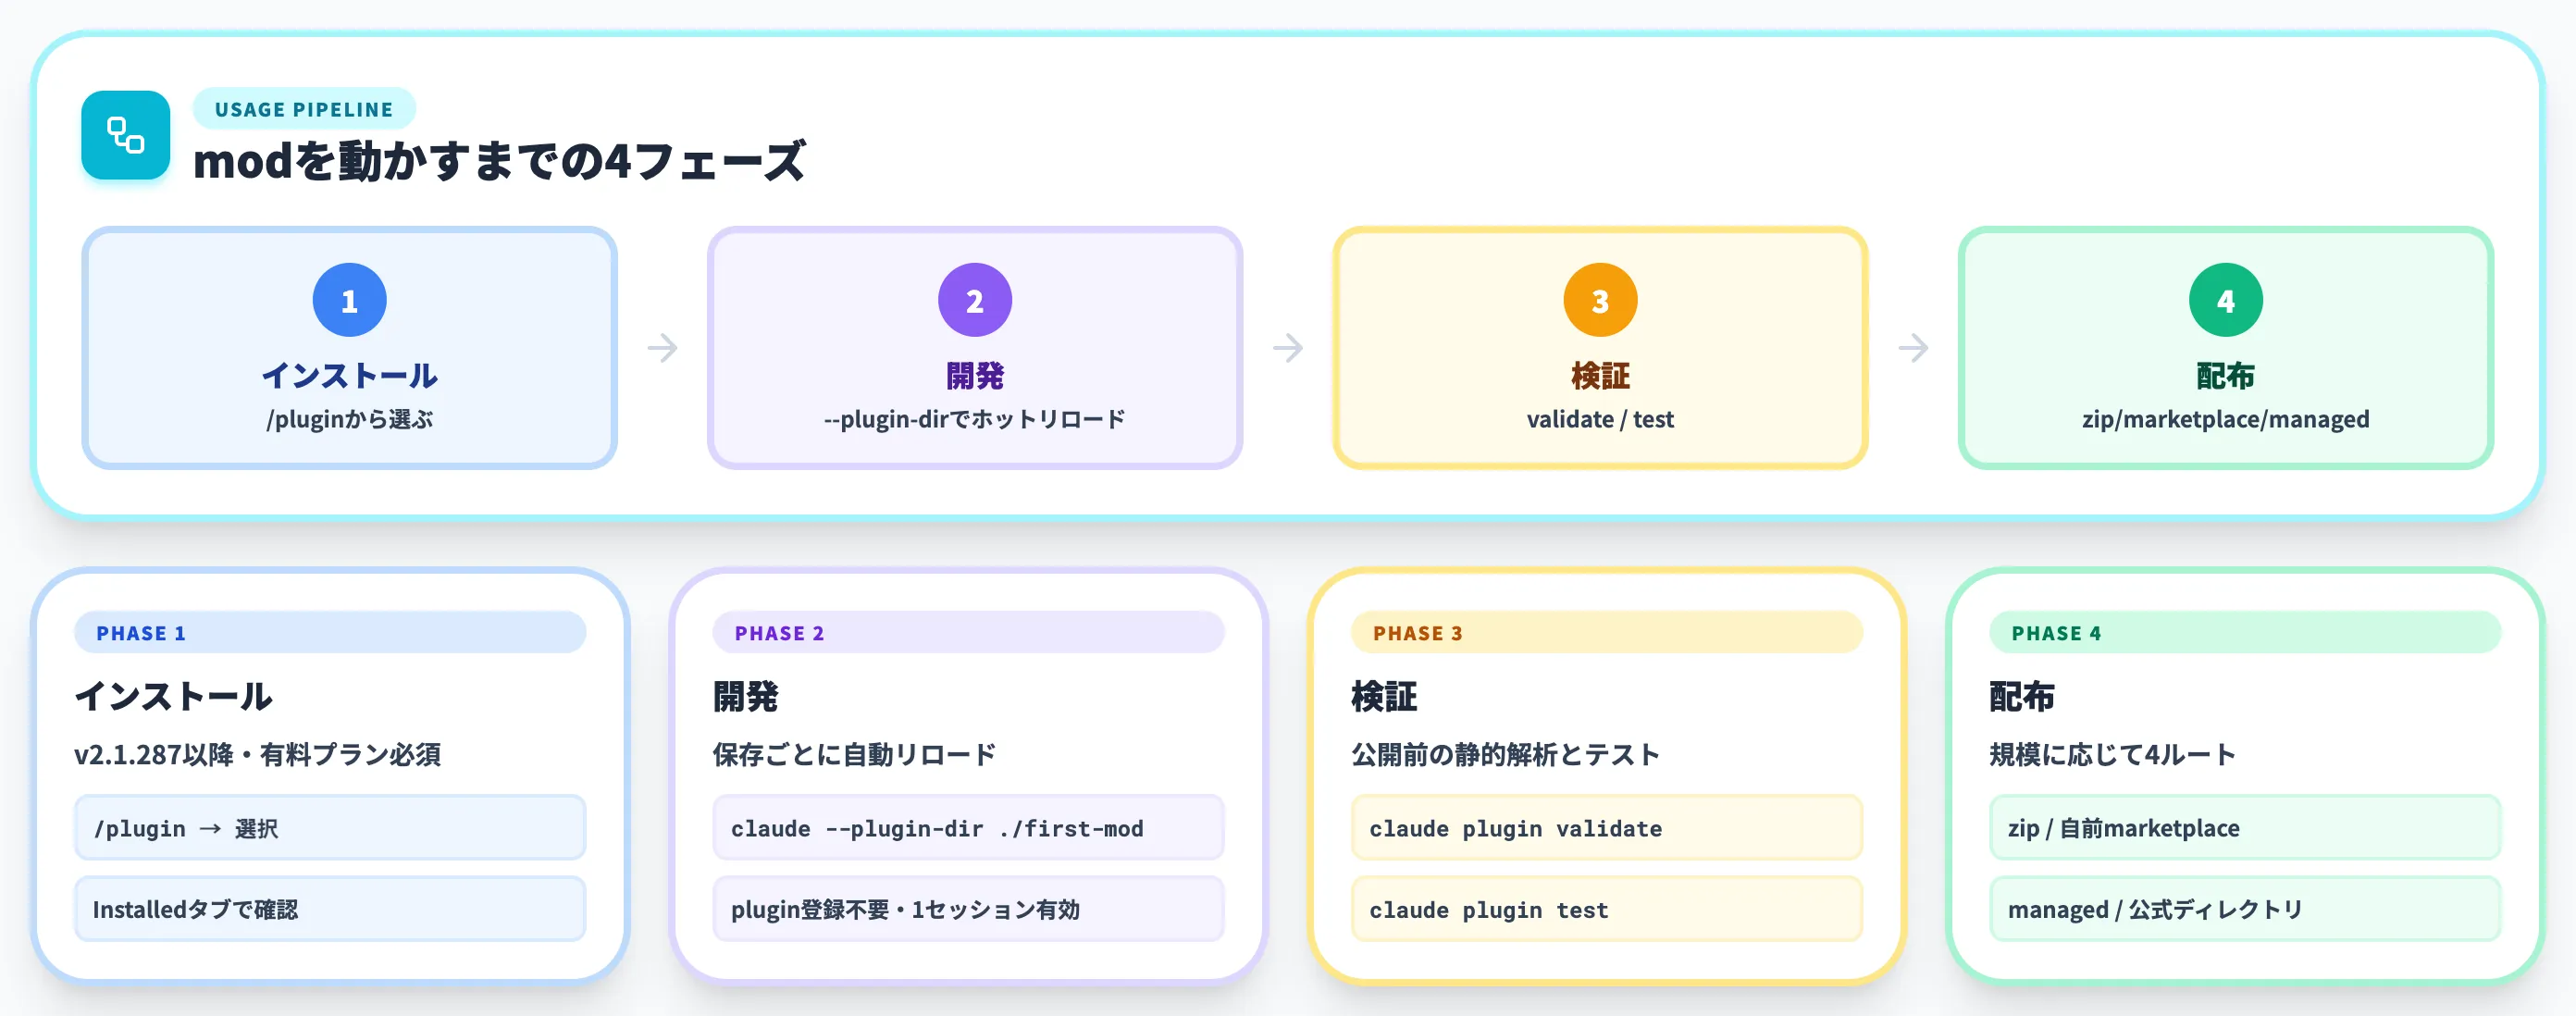The height and width of the screenshot is (1016, 2576).
Task: Click the purple number 2 circle
Action: pos(975,300)
